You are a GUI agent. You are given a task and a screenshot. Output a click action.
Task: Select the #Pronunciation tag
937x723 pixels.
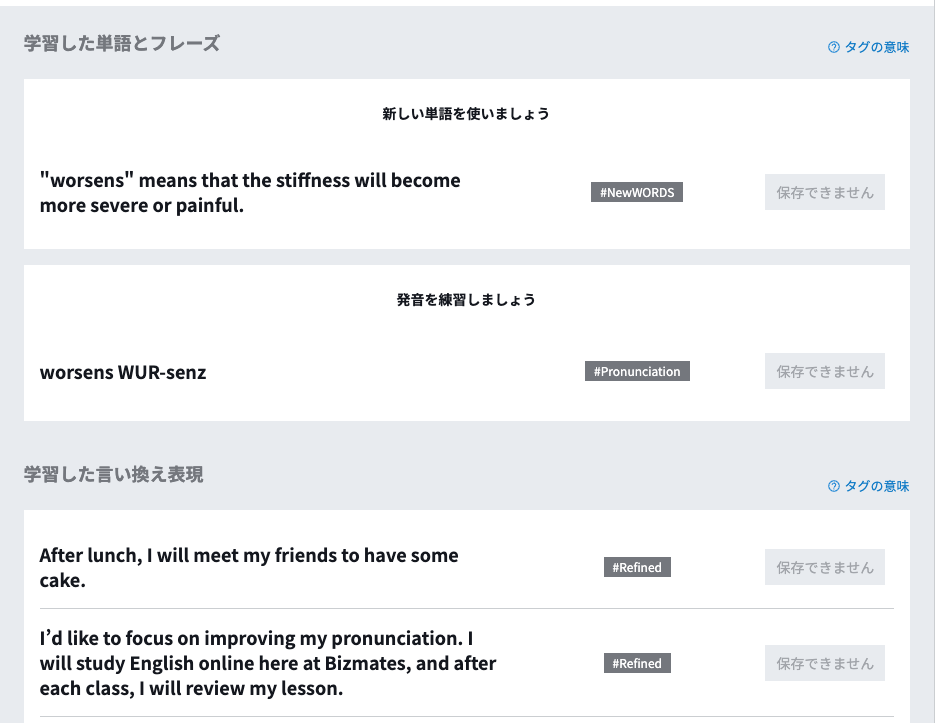637,371
